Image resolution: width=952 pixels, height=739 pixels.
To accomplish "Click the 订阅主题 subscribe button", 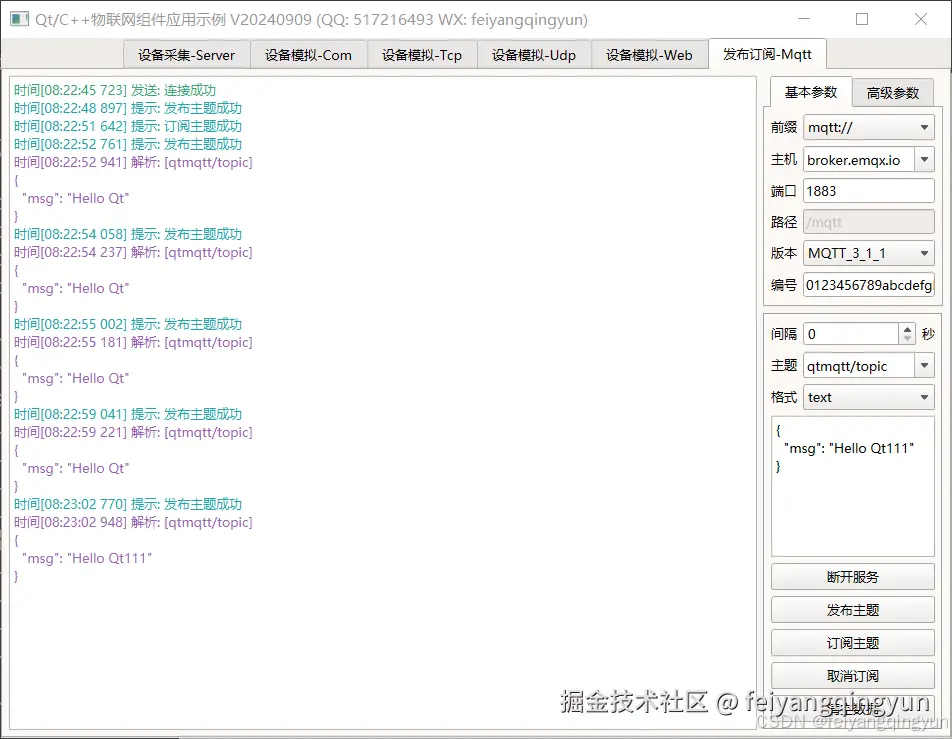I will [852, 642].
